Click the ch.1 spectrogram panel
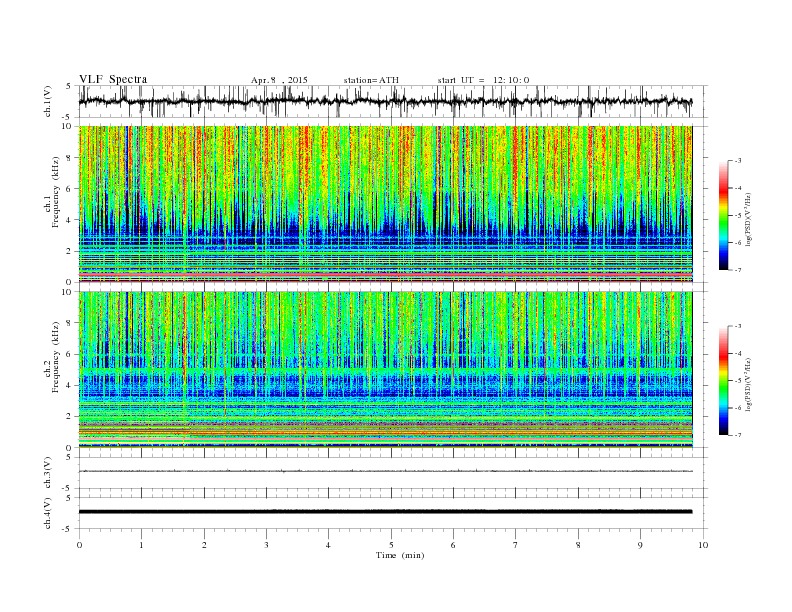Screen dimensions: 792x612 (385, 204)
